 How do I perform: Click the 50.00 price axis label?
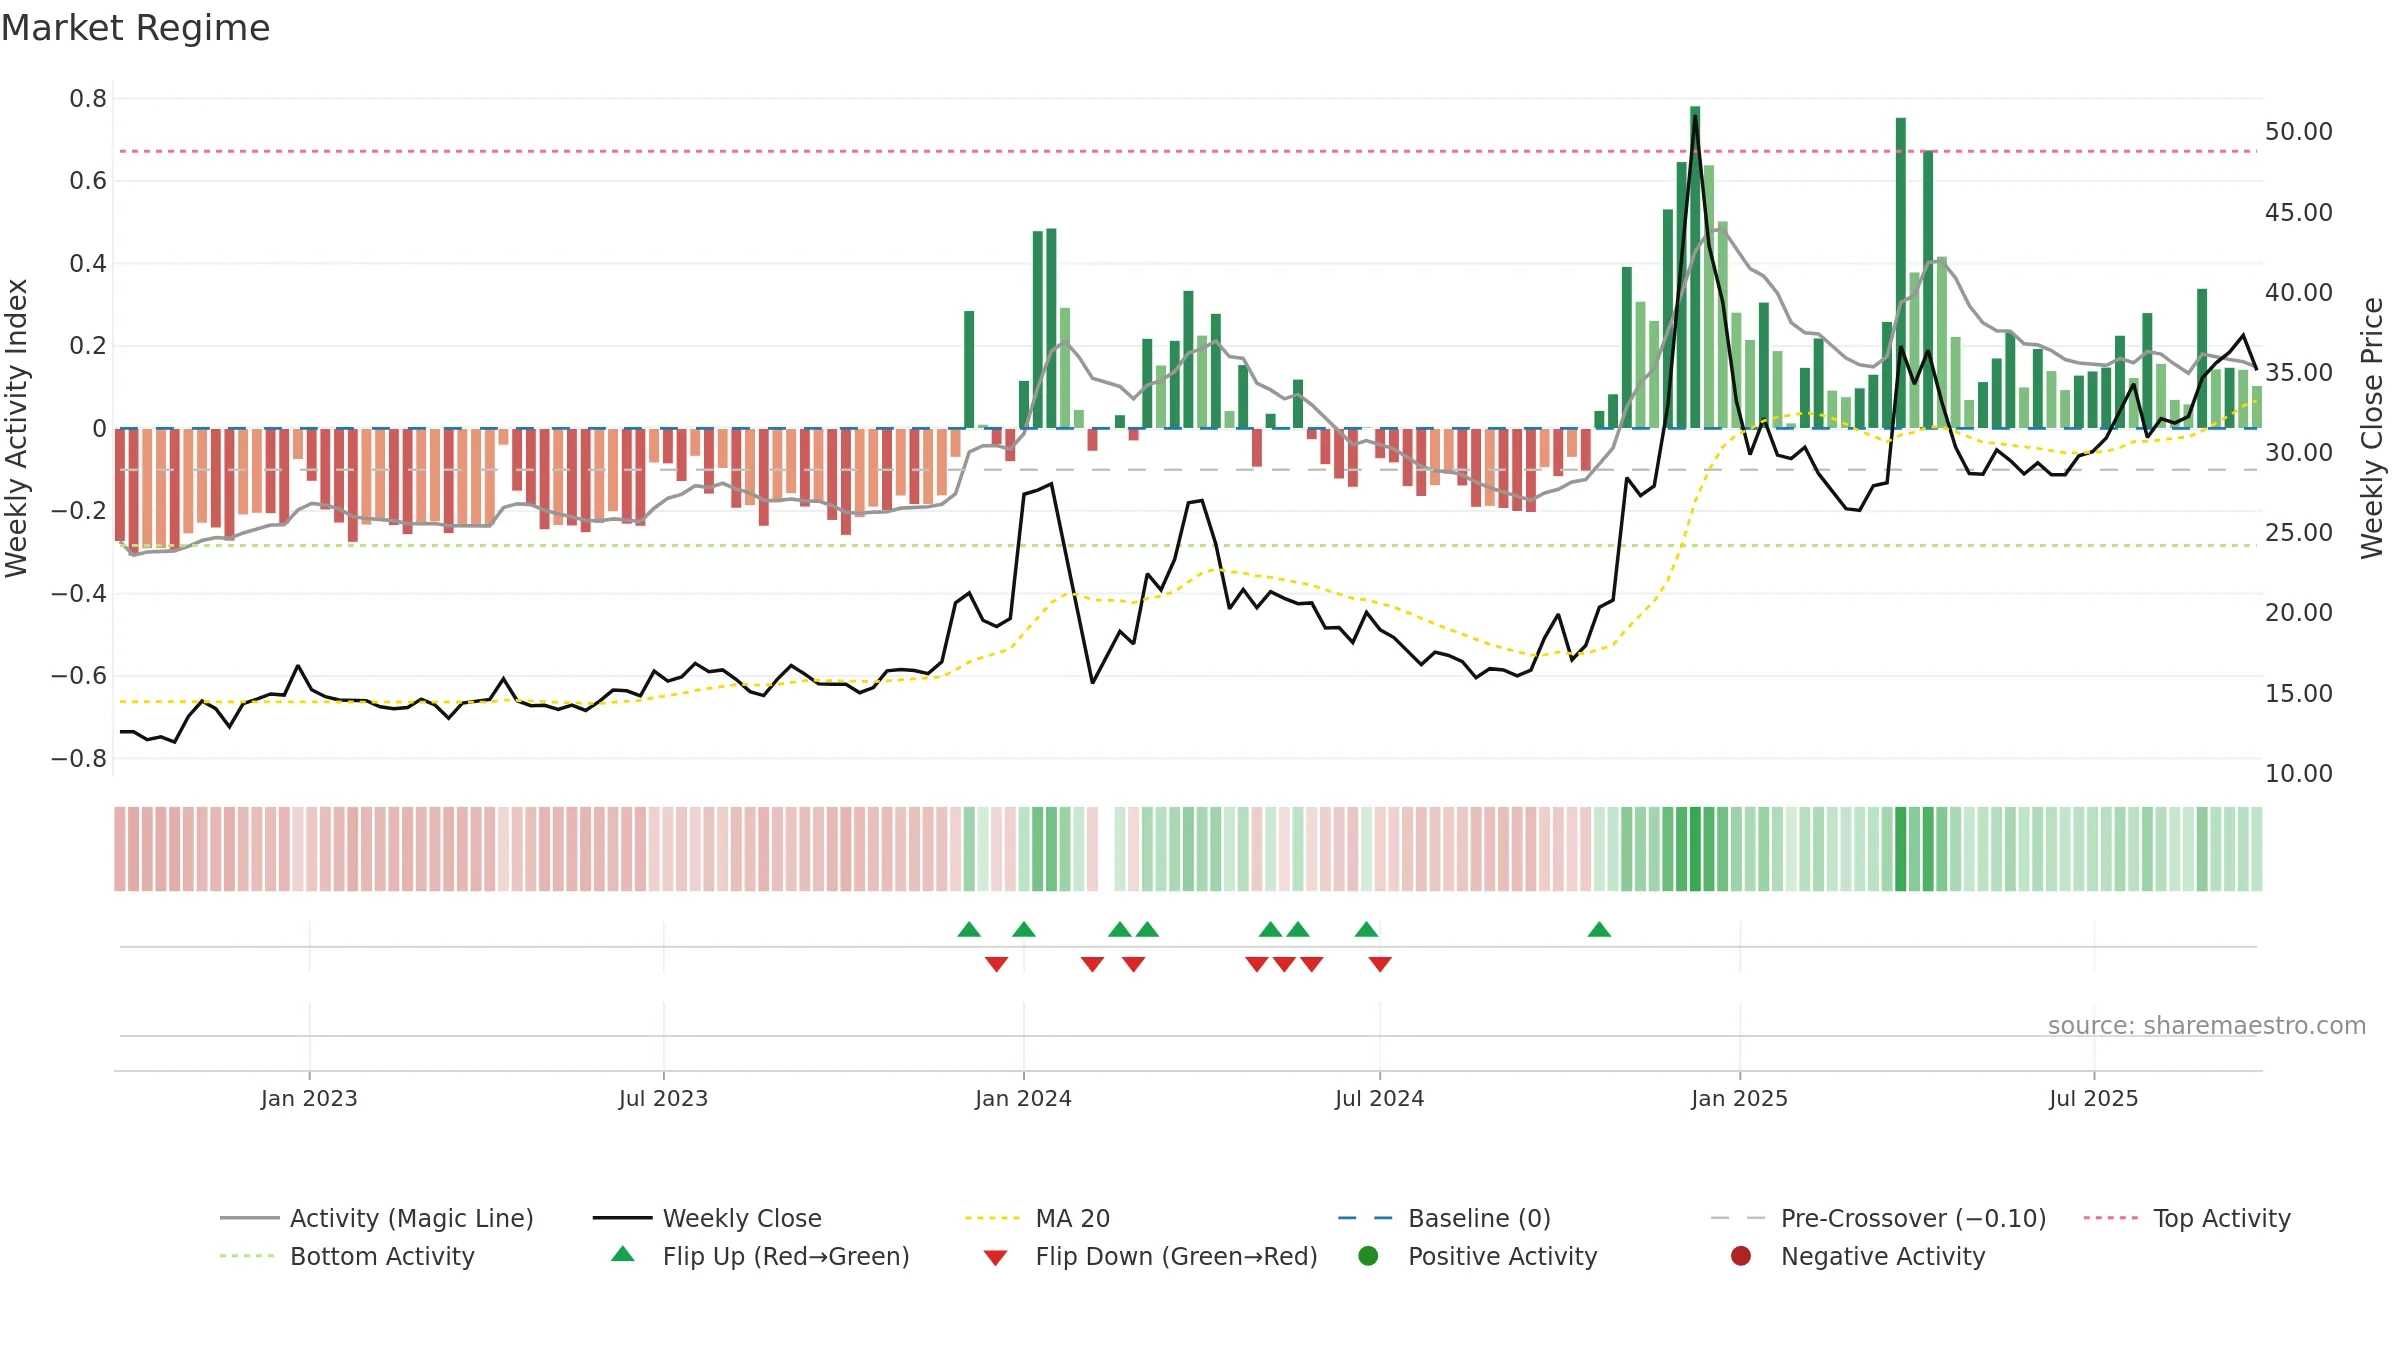(x=2298, y=132)
